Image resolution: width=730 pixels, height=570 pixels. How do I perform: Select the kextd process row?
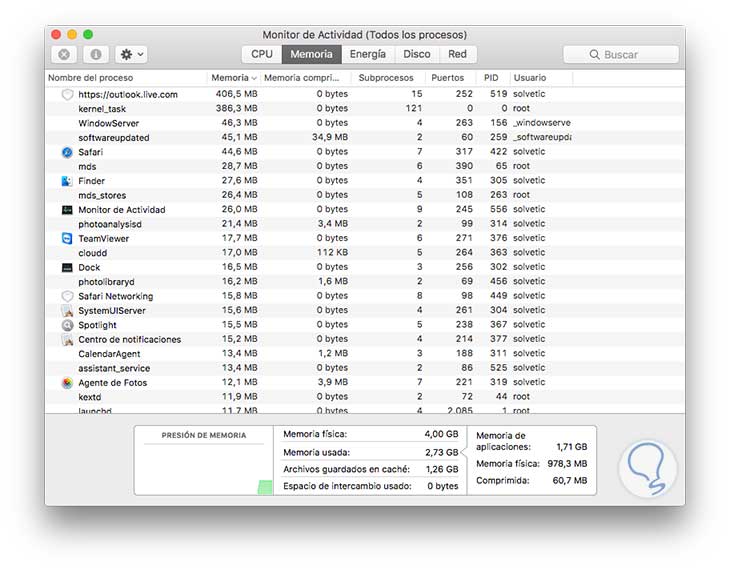tap(365, 397)
